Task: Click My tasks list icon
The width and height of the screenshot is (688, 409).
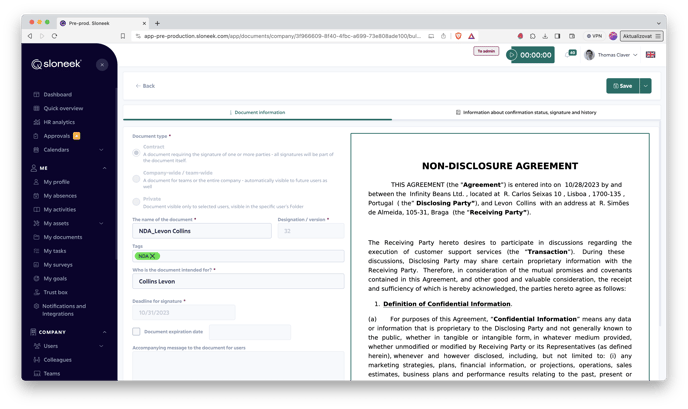Action: pos(36,251)
